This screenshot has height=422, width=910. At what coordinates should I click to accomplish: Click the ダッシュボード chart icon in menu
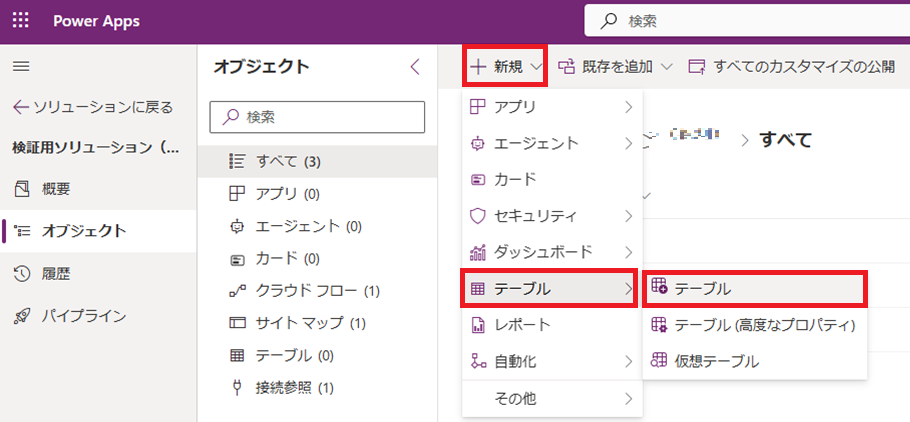point(476,252)
